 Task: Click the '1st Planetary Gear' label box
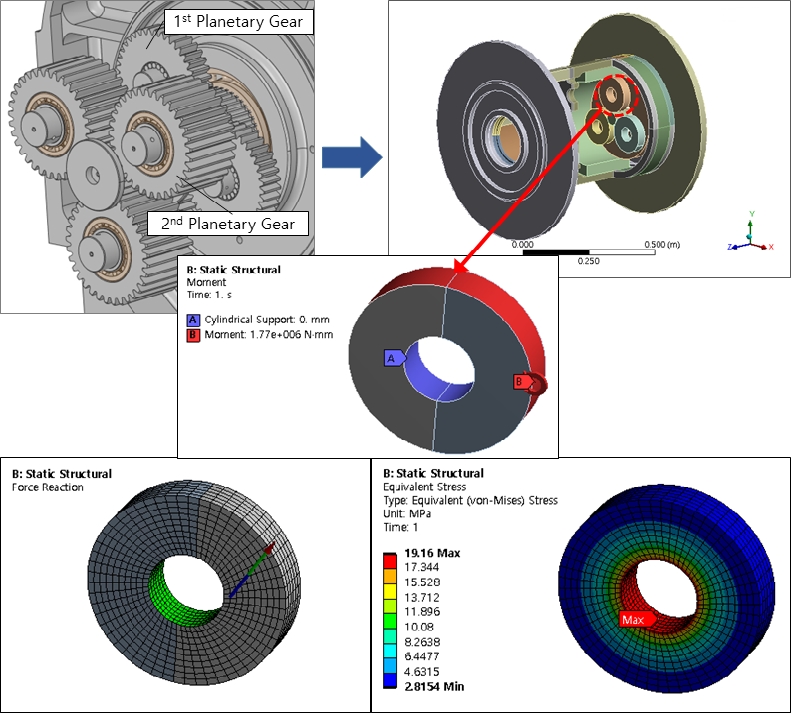(x=239, y=22)
